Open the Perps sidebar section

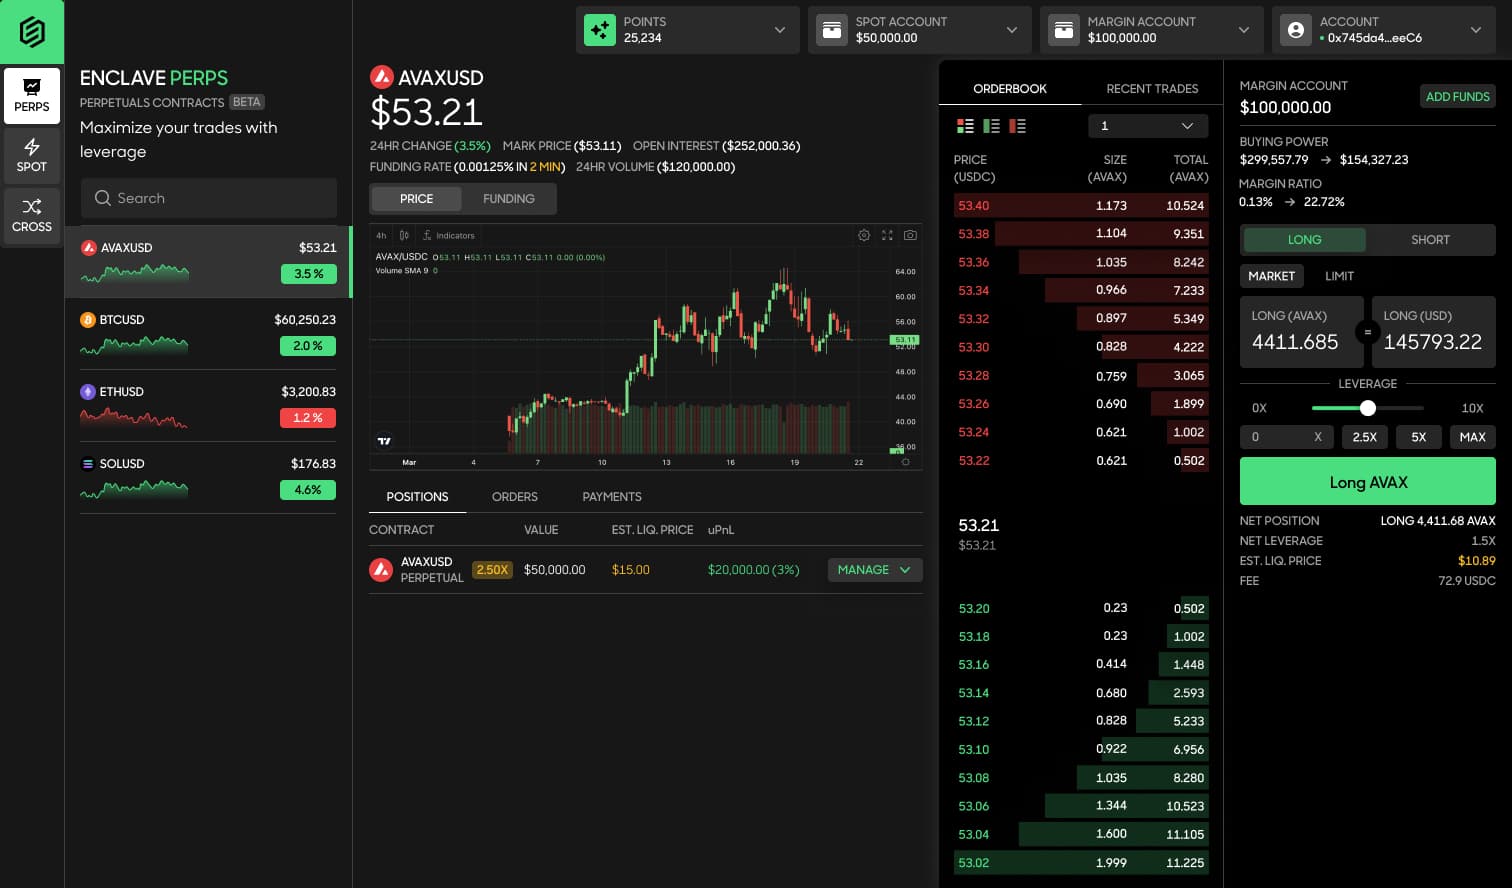(x=32, y=96)
